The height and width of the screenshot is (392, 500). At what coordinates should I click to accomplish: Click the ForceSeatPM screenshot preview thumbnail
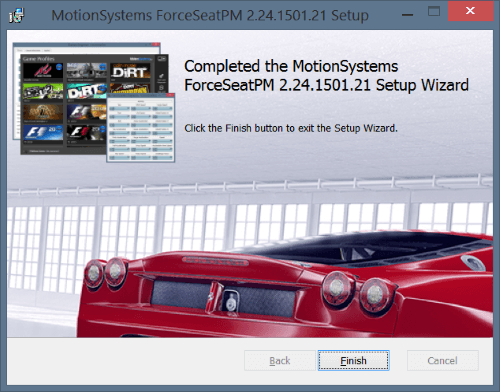94,102
